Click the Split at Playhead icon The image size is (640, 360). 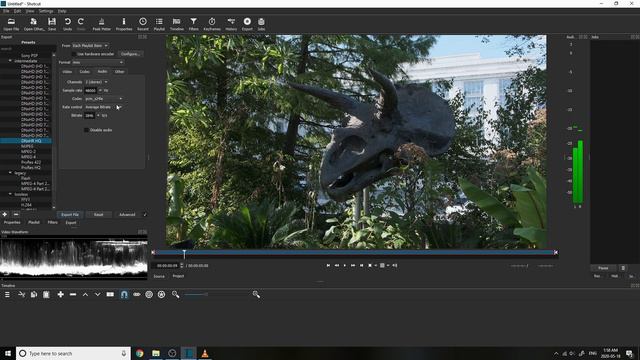(x=110, y=294)
